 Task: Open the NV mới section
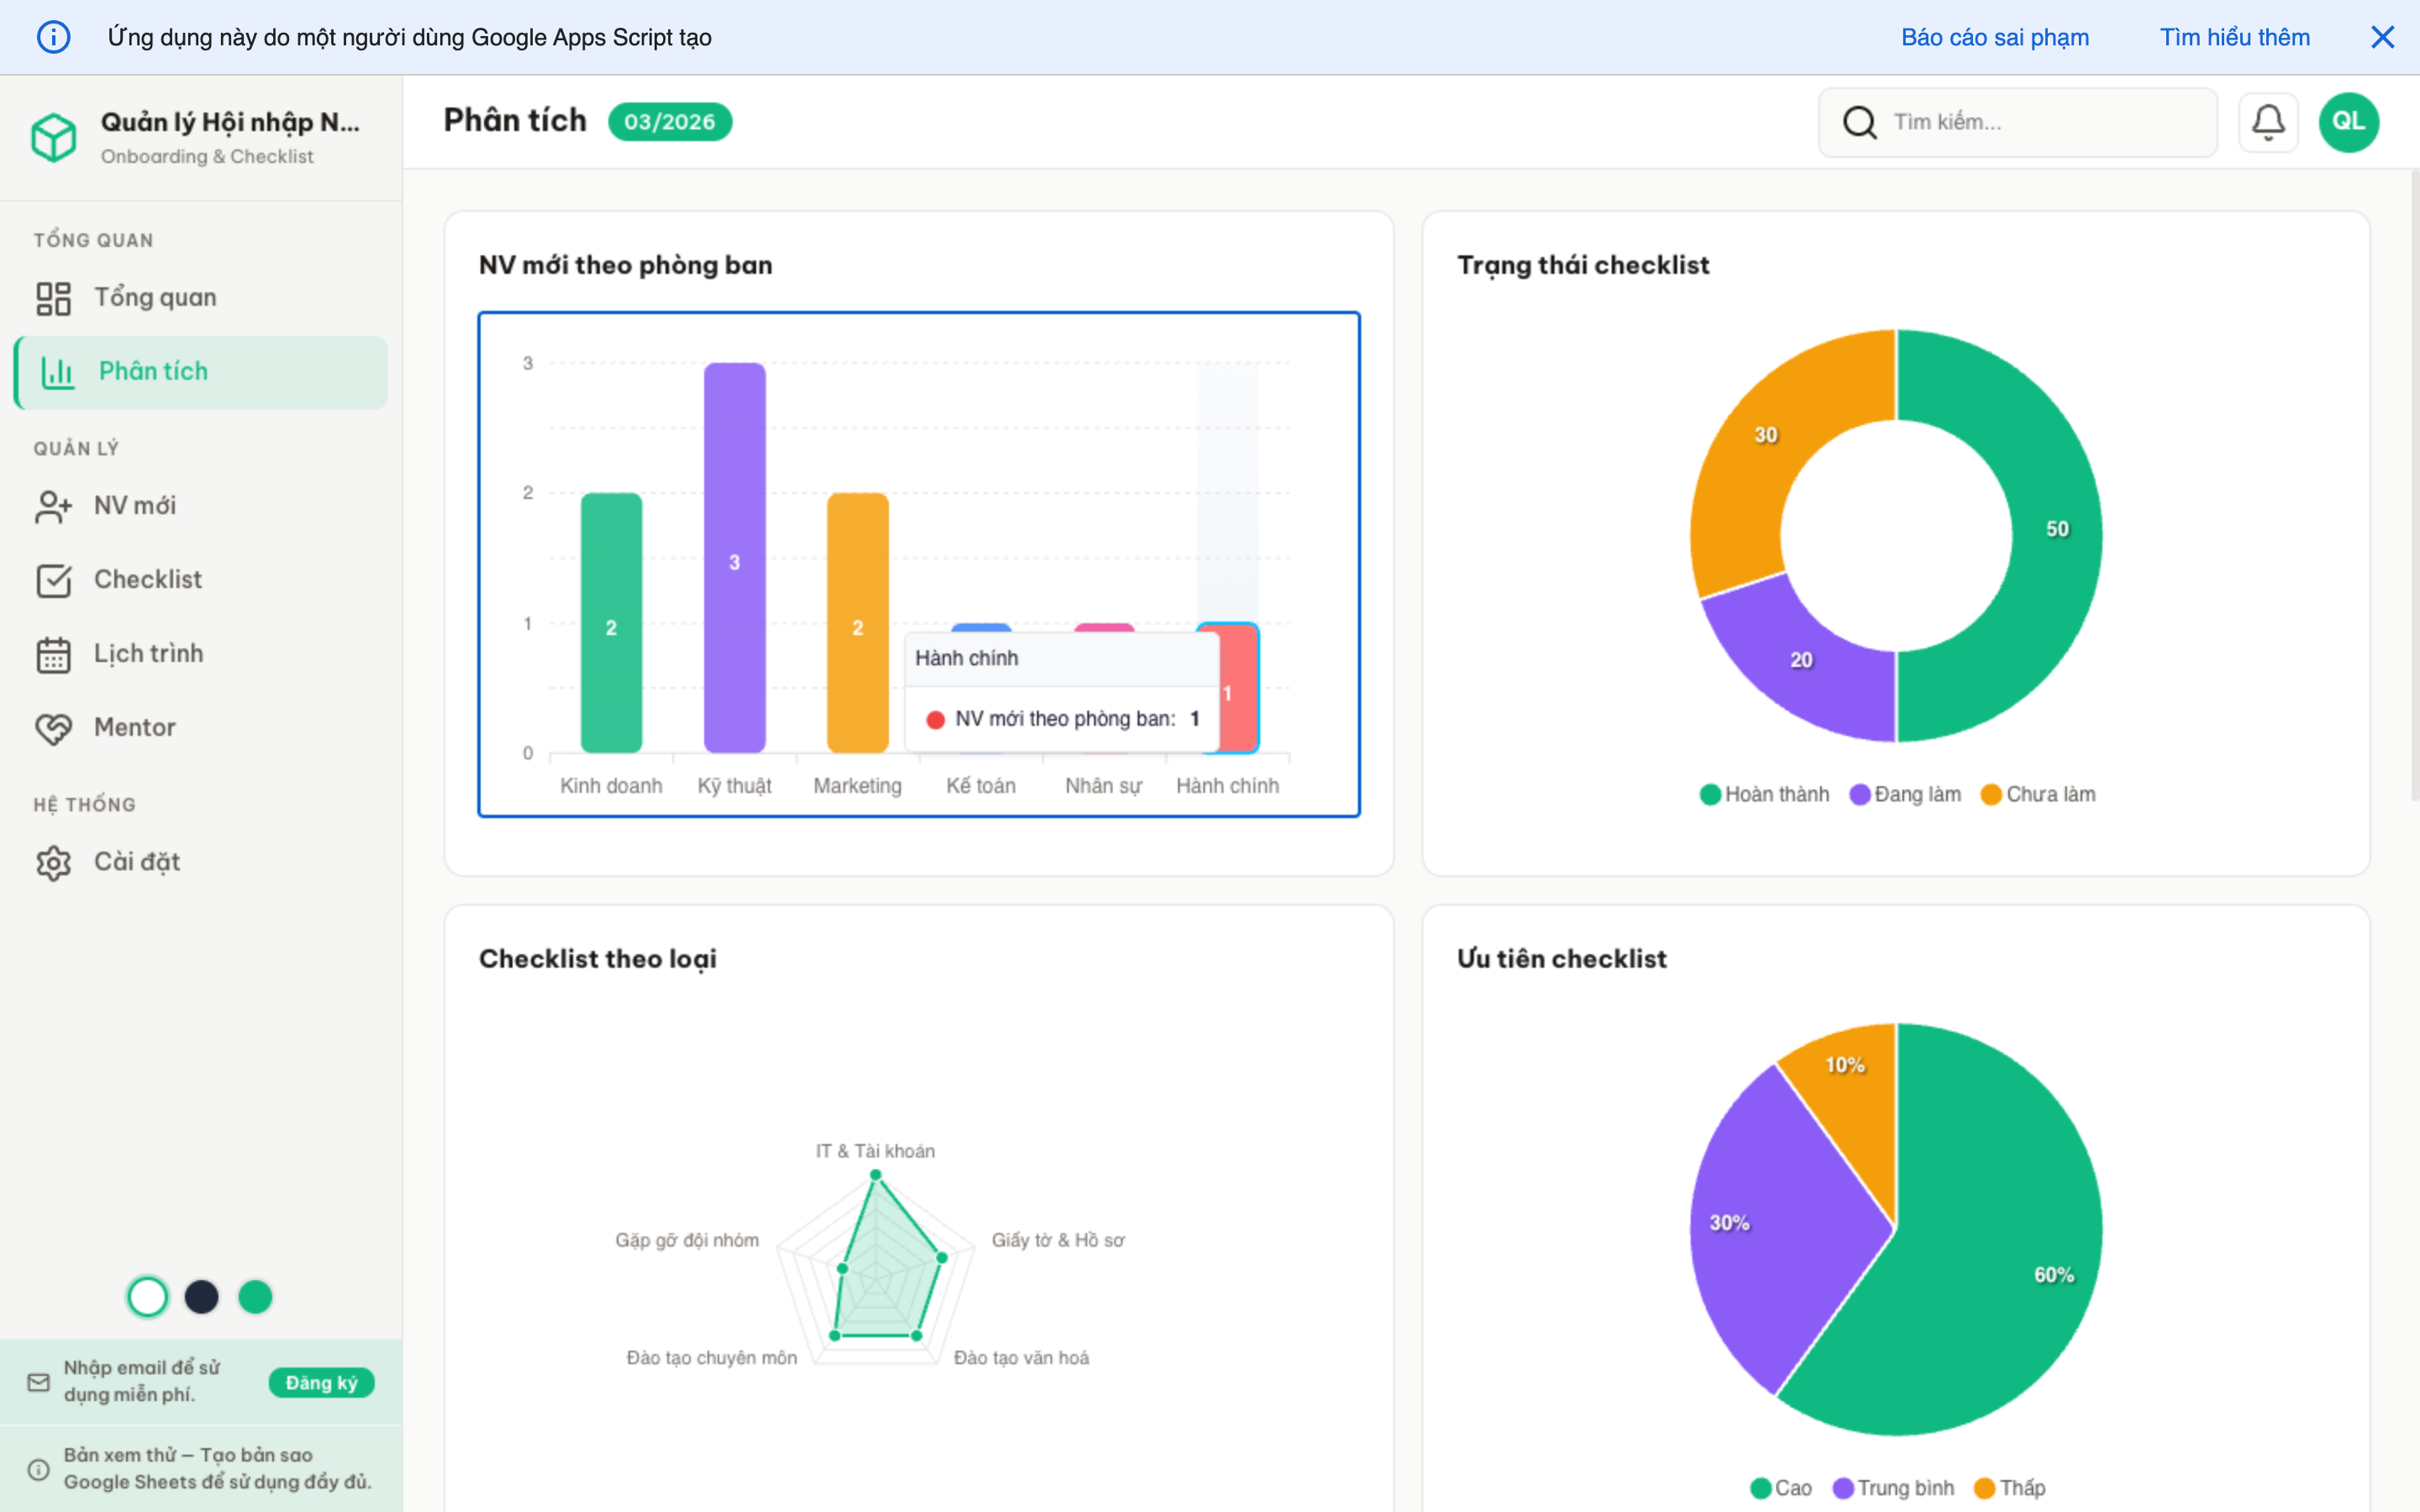(135, 506)
